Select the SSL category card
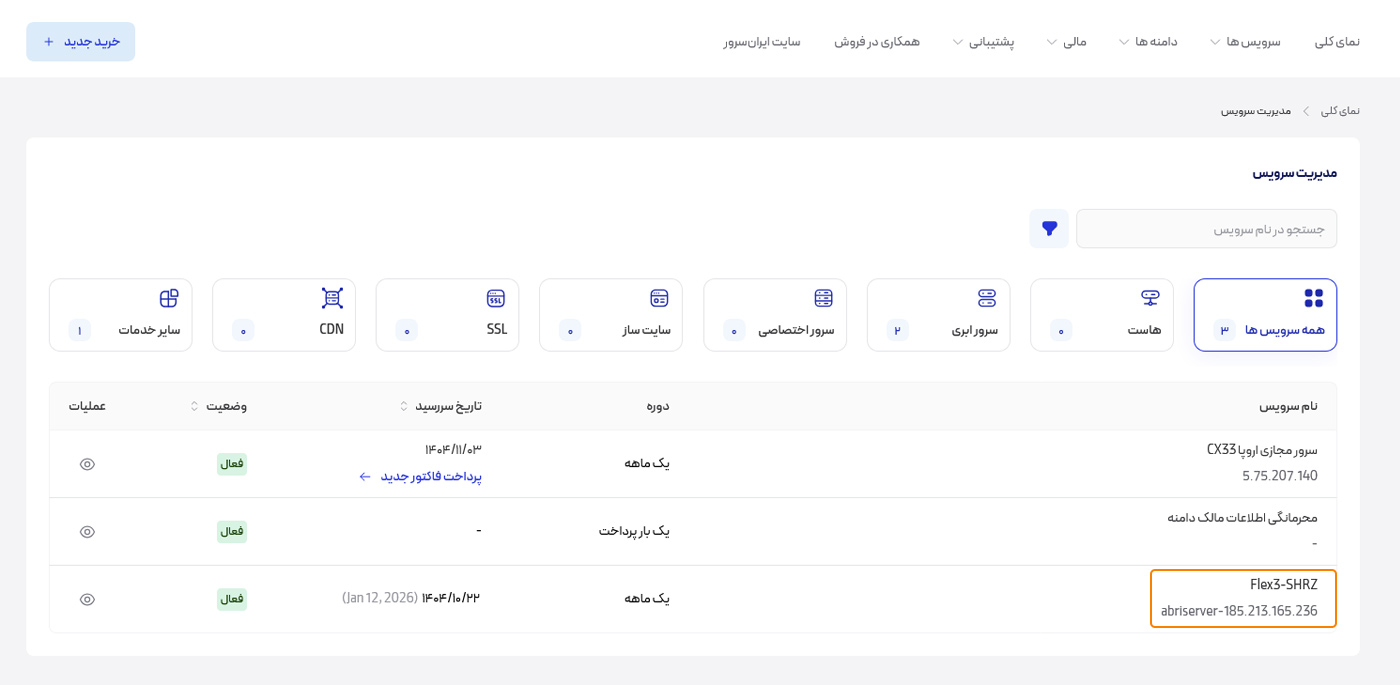 [447, 315]
